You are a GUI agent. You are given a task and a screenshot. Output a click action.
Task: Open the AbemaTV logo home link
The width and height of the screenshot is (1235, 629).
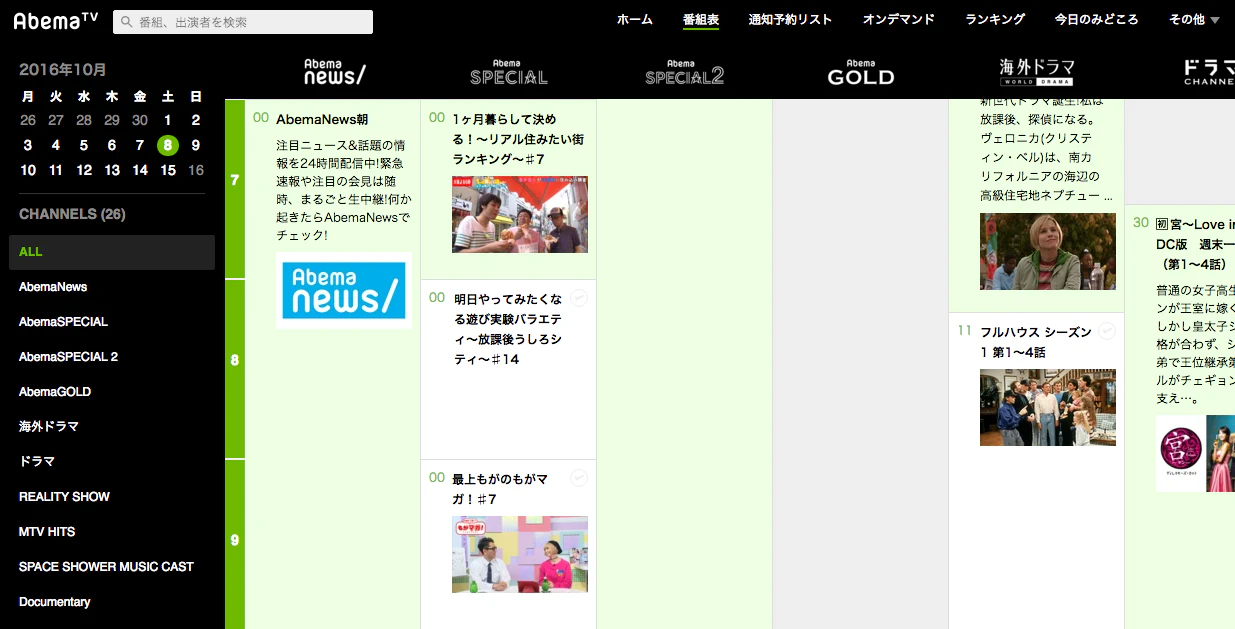[x=56, y=21]
